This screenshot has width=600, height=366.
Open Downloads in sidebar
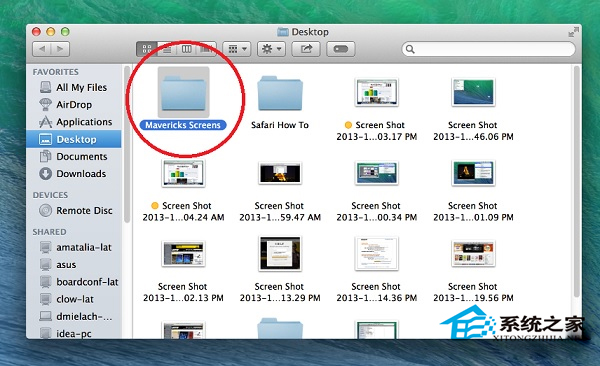click(74, 173)
